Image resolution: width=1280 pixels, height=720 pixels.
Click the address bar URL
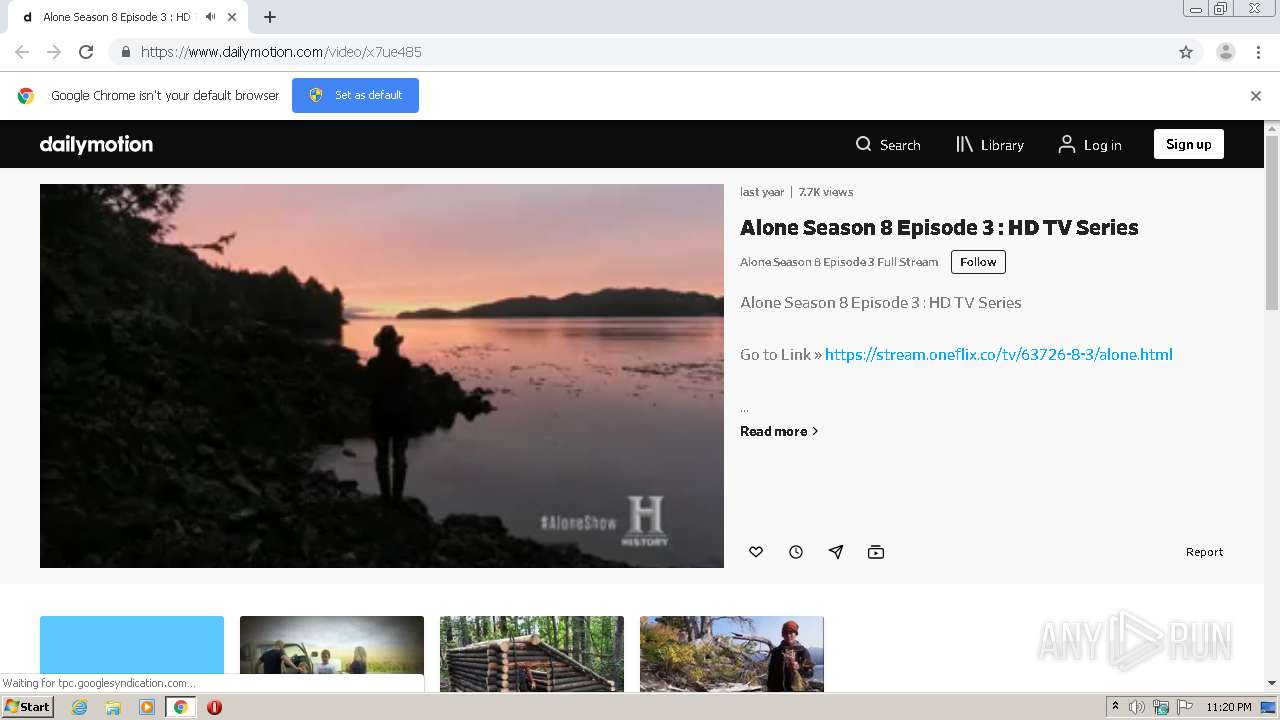[x=281, y=52]
